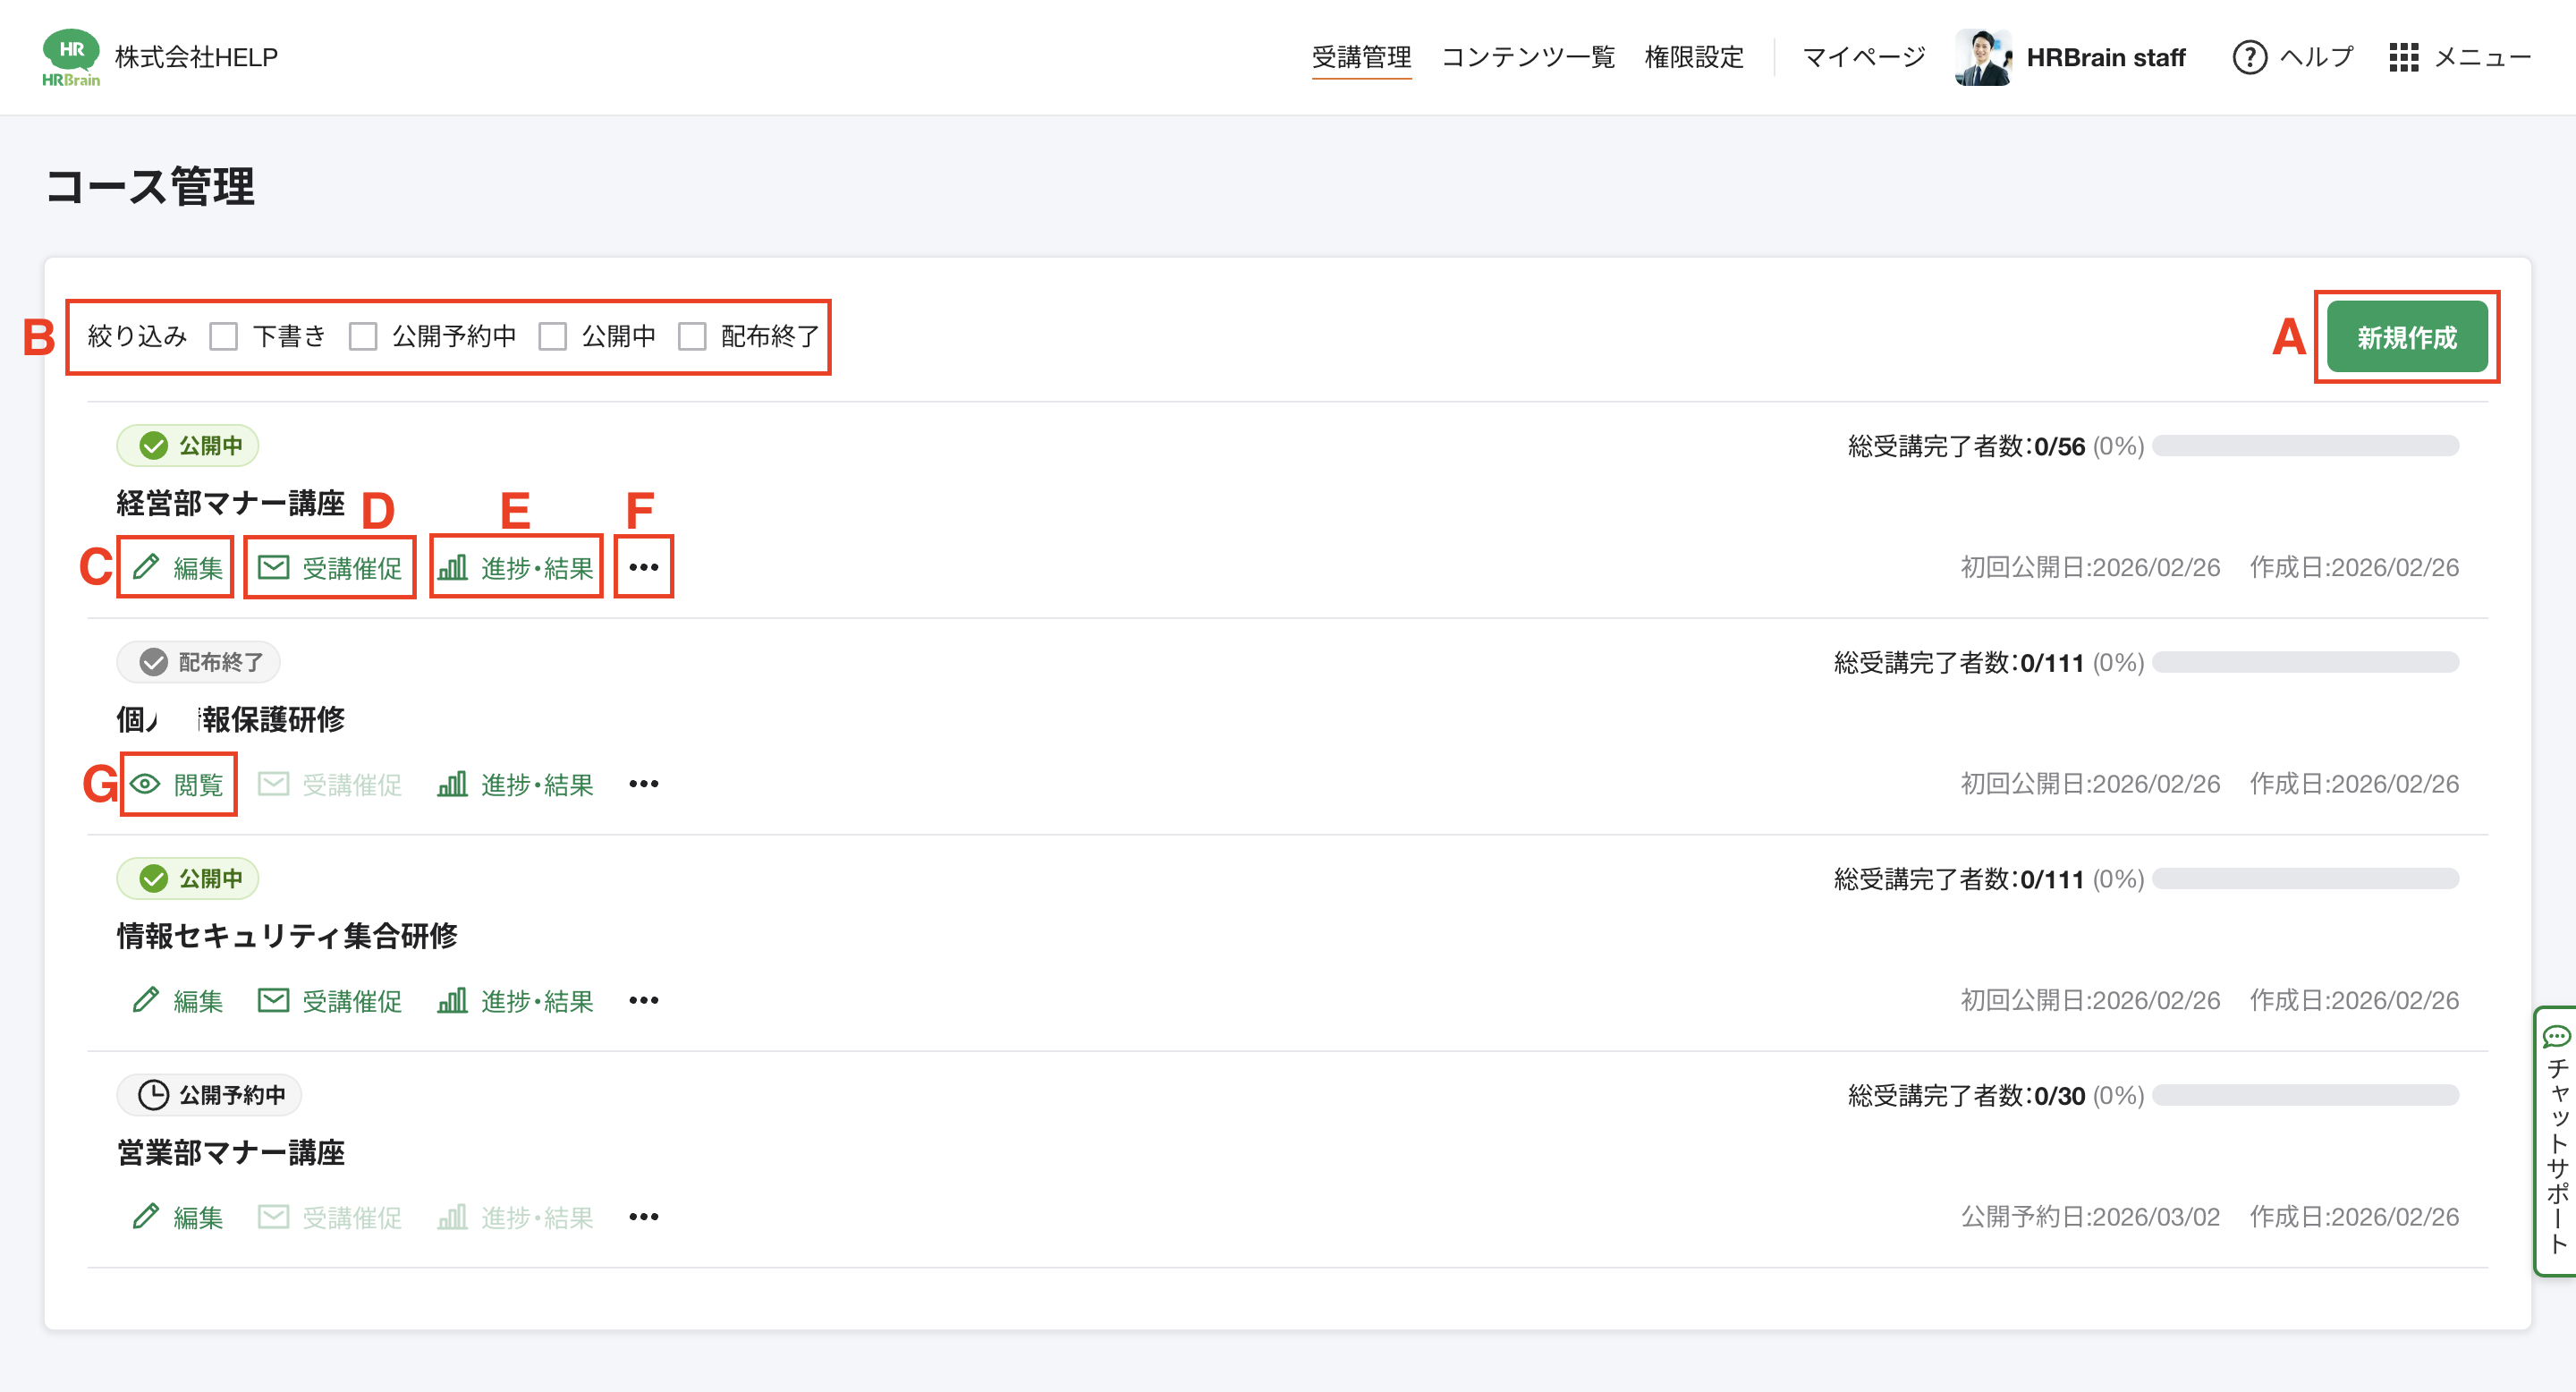Switch to the コンテンツ一覧 tab

point(1527,57)
